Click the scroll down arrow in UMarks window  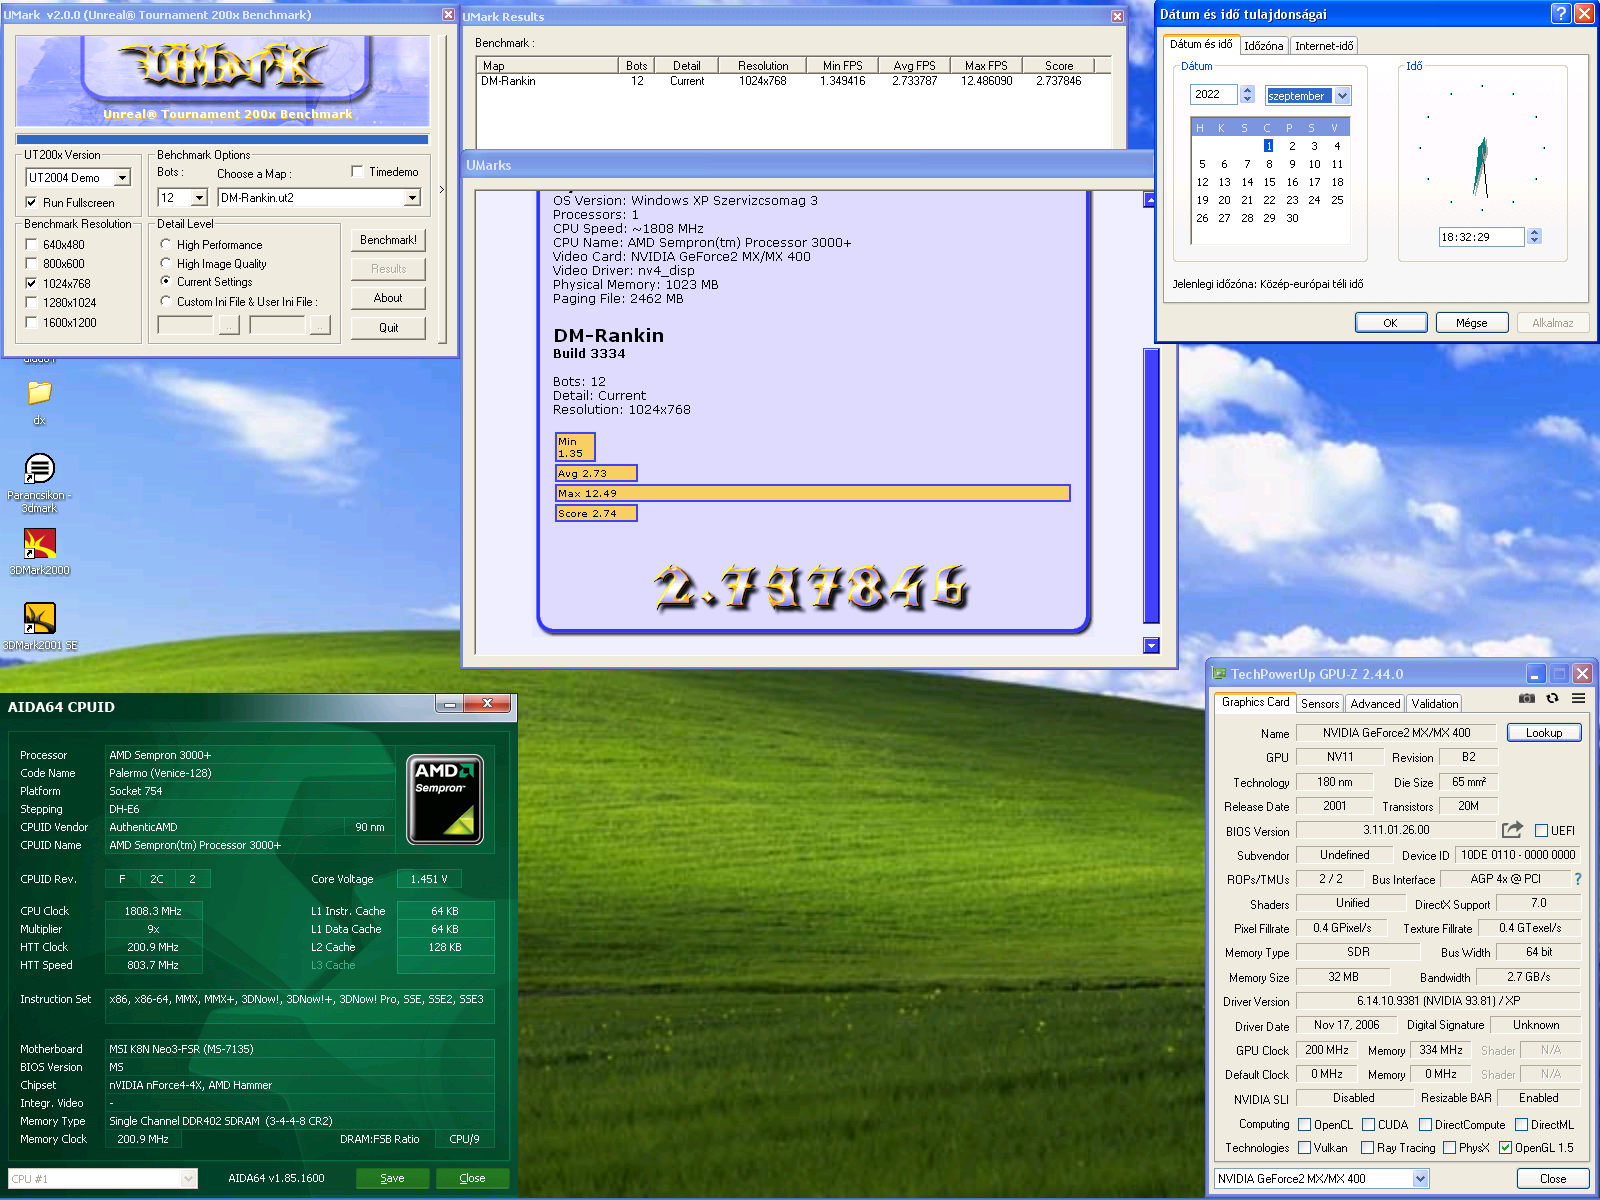click(x=1150, y=645)
